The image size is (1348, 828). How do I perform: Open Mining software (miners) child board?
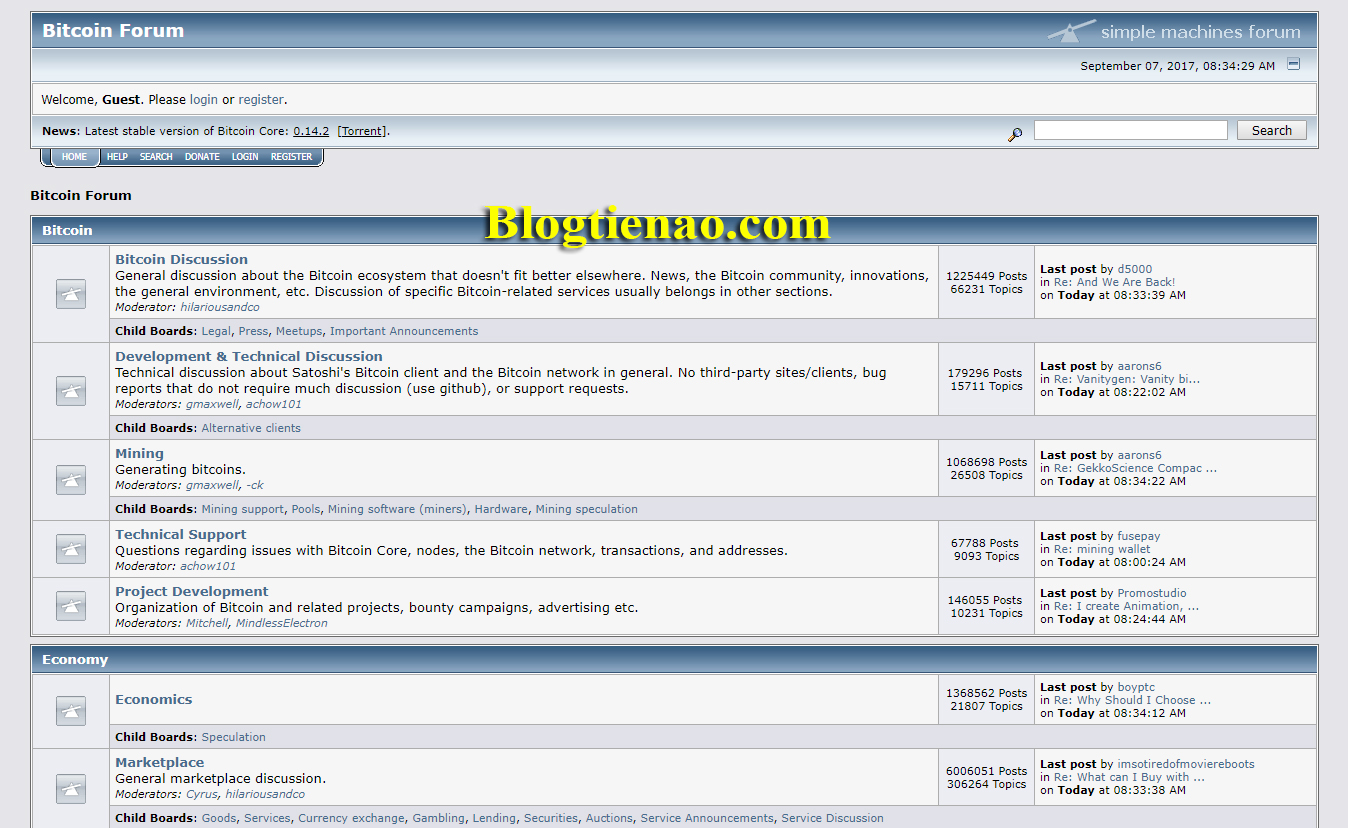[x=397, y=509]
